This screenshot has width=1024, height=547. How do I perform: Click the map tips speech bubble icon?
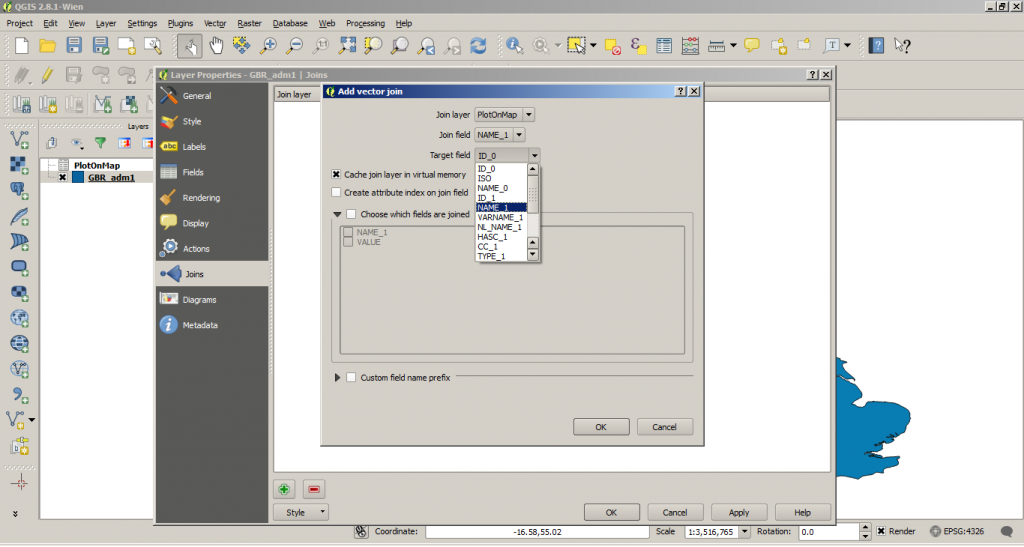tap(752, 46)
